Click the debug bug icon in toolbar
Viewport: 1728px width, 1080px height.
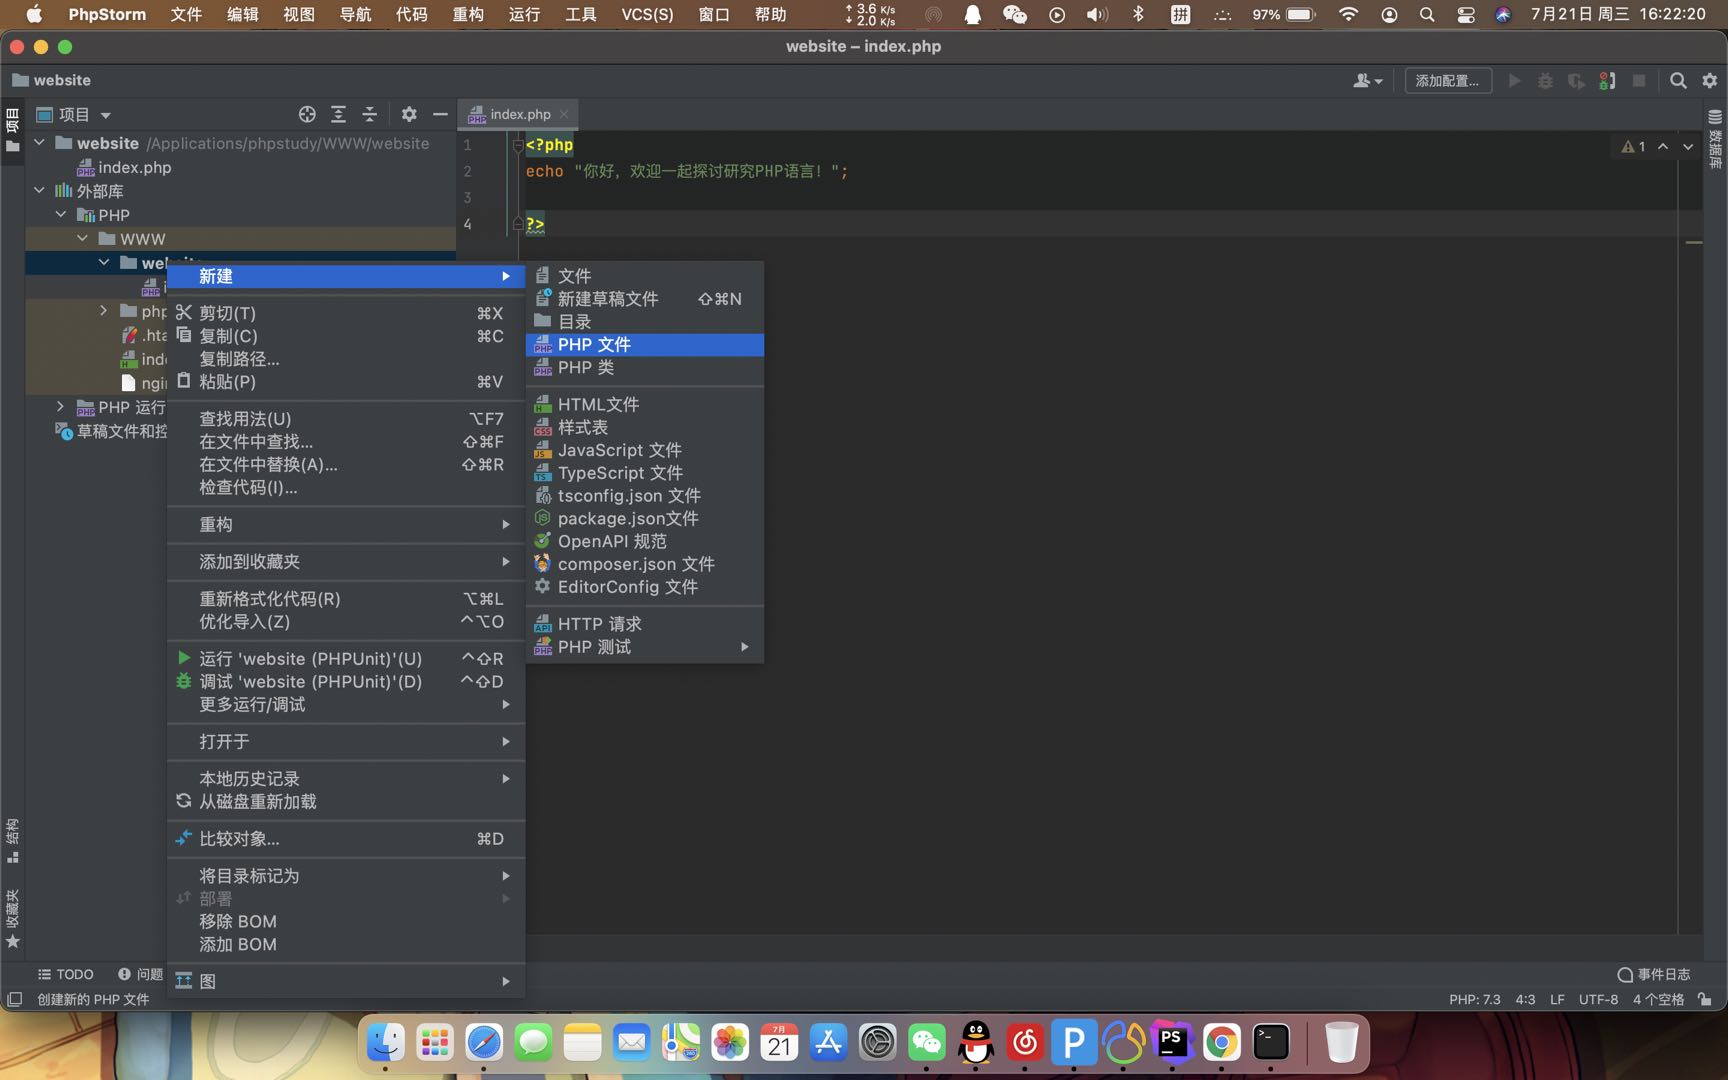coord(1545,81)
